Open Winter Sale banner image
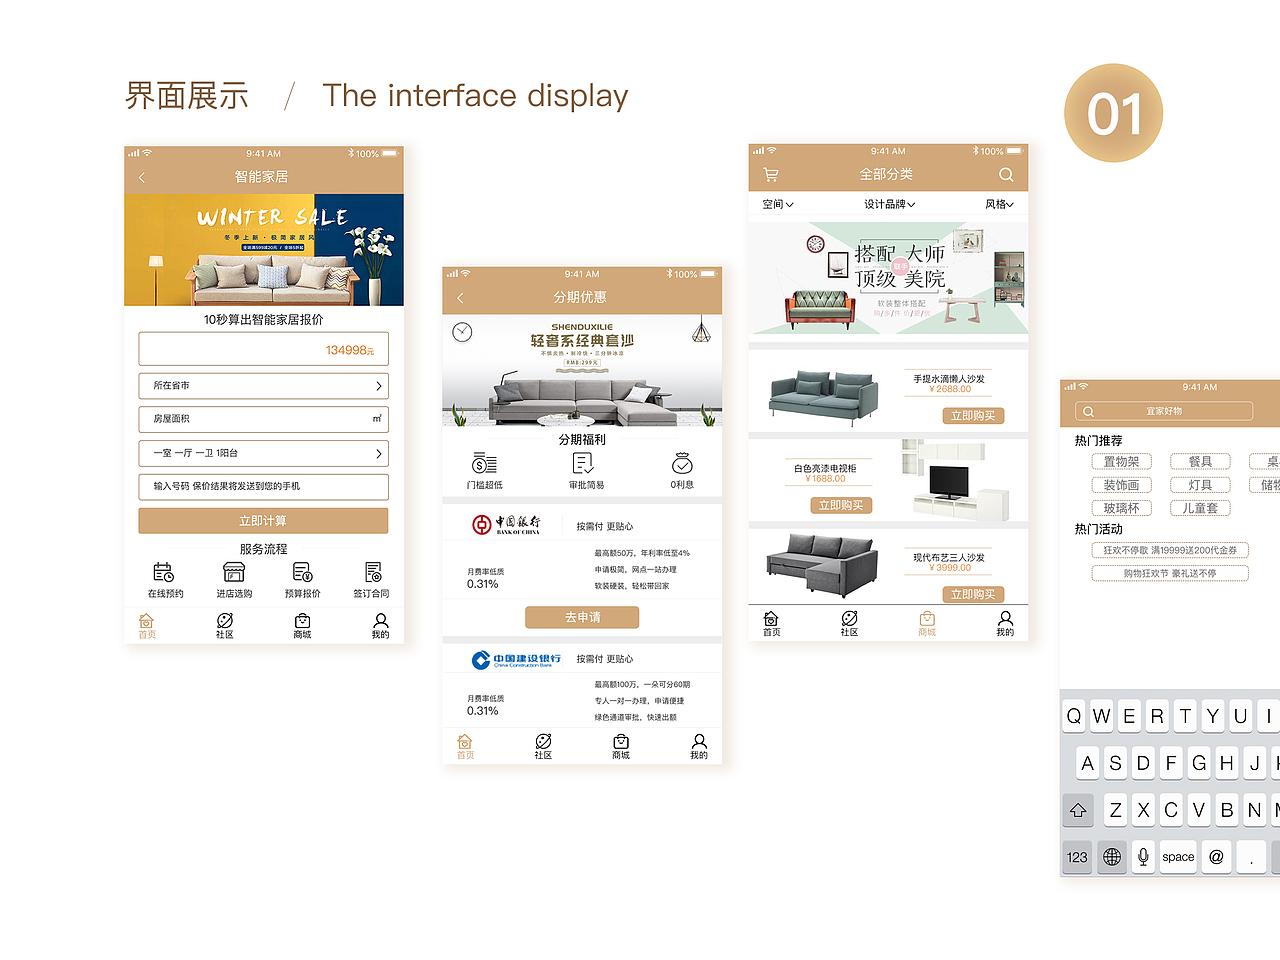 point(264,250)
